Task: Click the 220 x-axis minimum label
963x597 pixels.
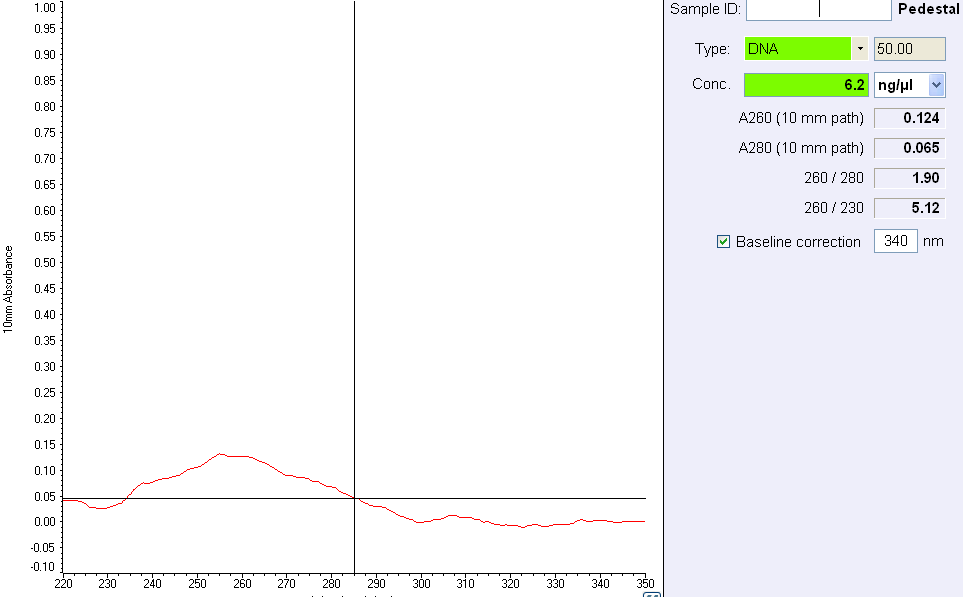Action: tap(63, 584)
